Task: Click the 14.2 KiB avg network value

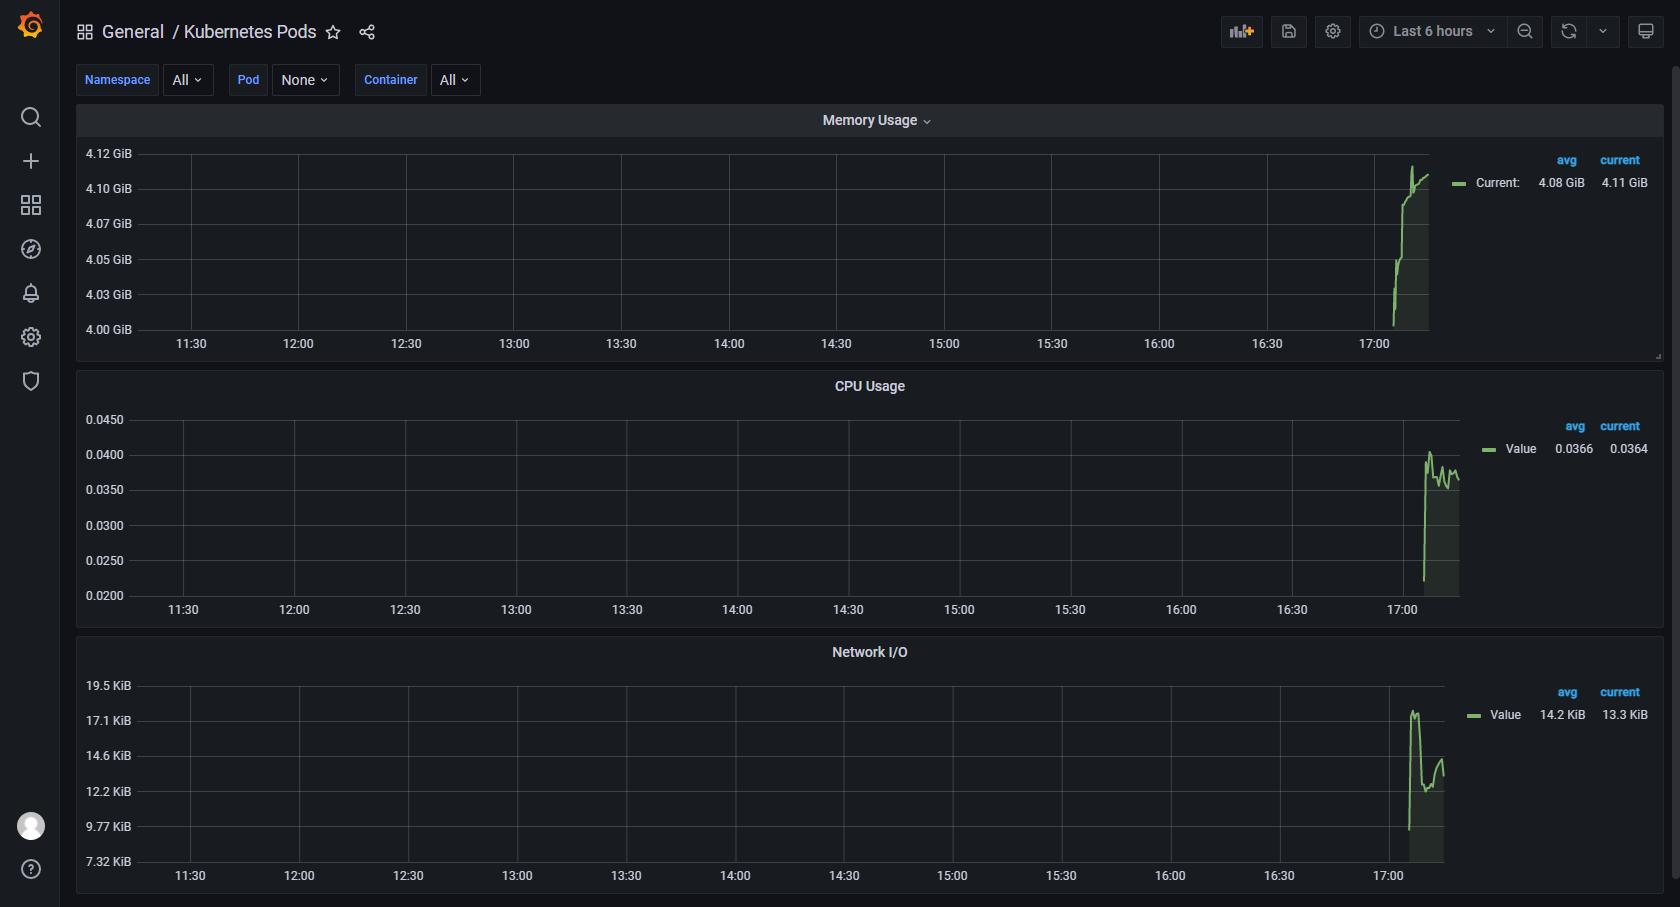Action: point(1562,715)
